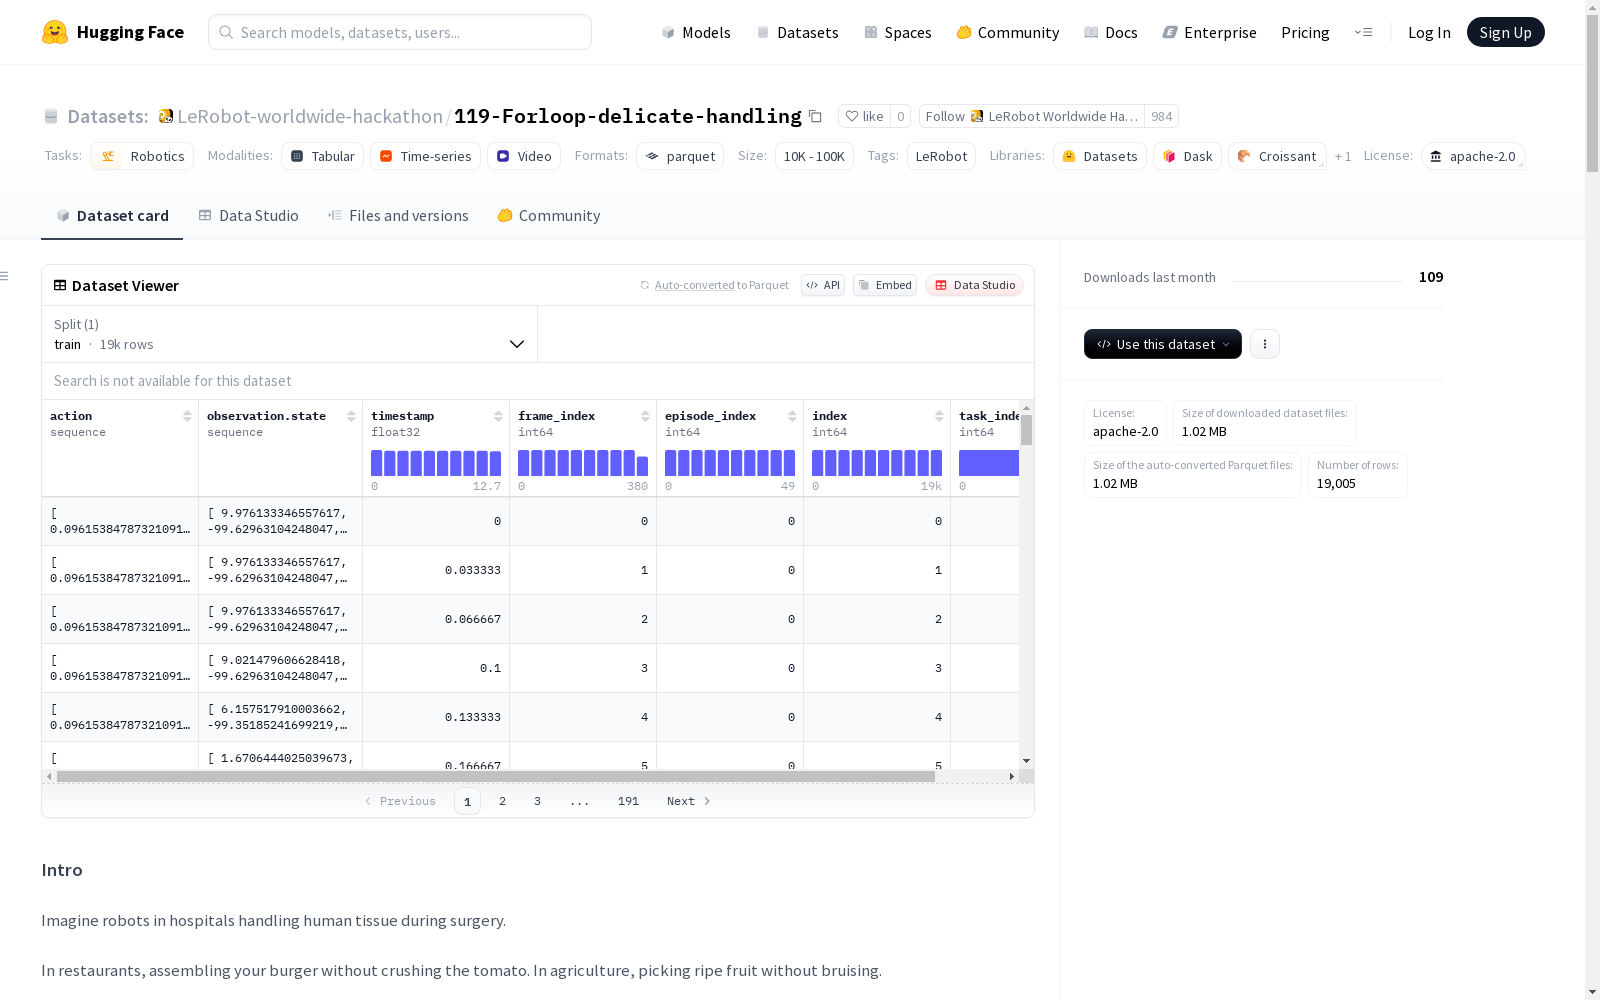
Task: Sort the timestamp column
Action: tap(498, 416)
